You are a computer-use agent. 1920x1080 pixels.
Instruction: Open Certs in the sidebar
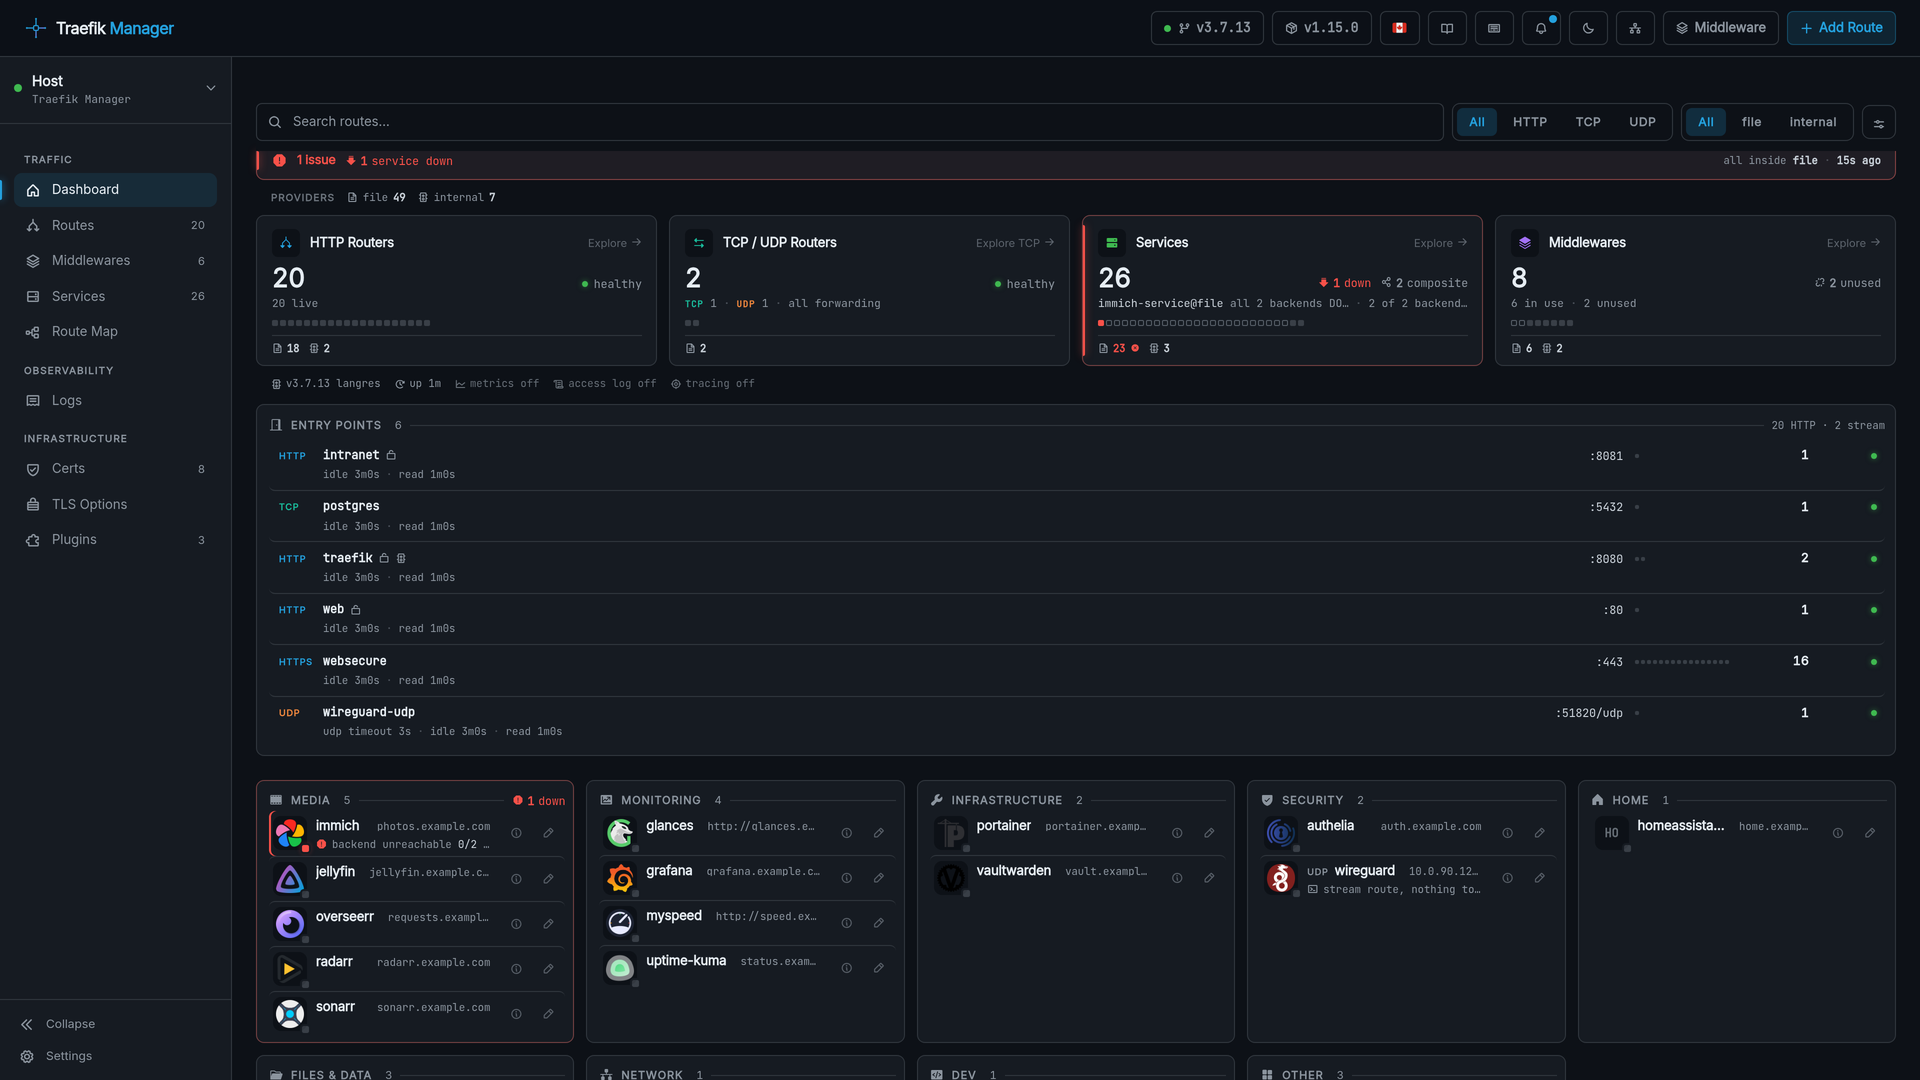pyautogui.click(x=115, y=469)
